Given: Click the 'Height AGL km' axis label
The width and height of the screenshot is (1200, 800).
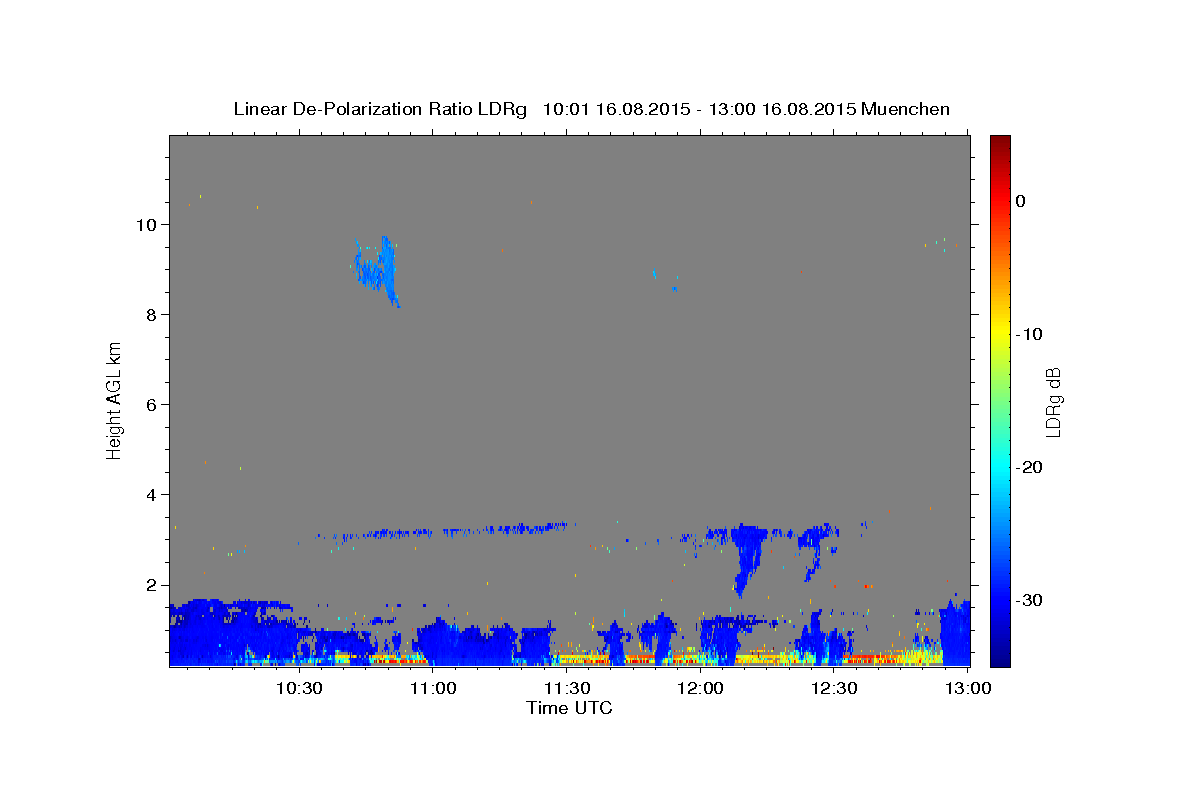Looking at the screenshot, I should [115, 400].
